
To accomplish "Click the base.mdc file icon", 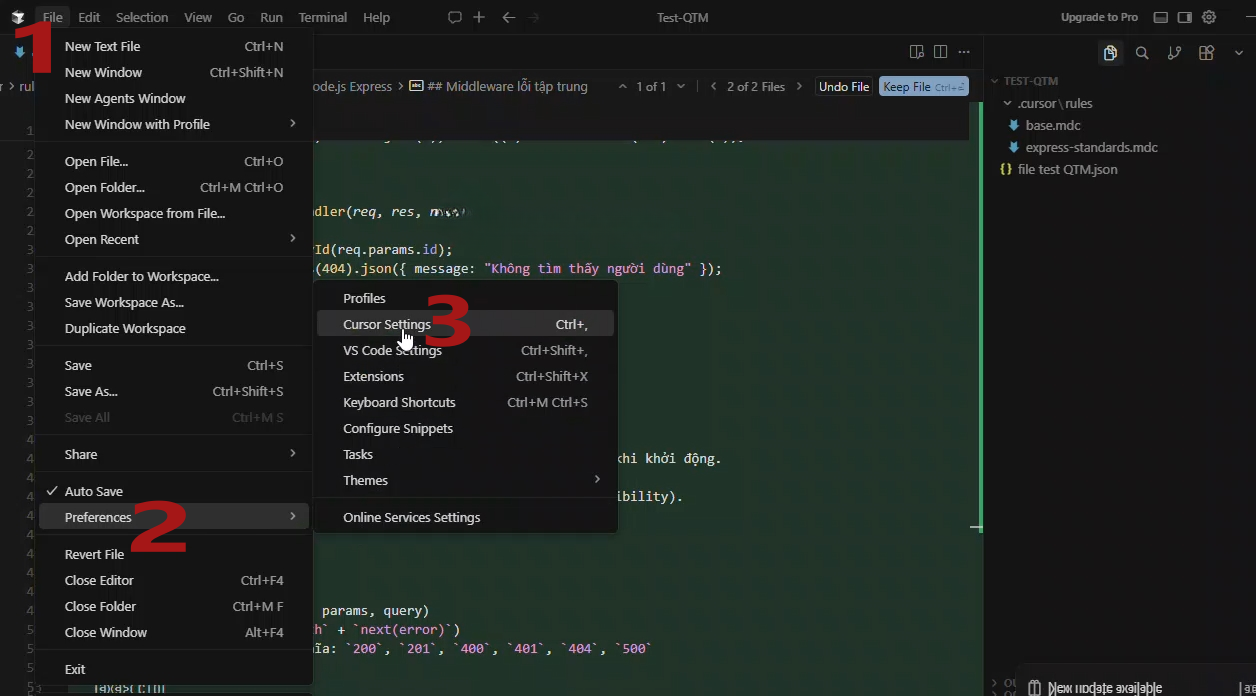I will click(1015, 125).
